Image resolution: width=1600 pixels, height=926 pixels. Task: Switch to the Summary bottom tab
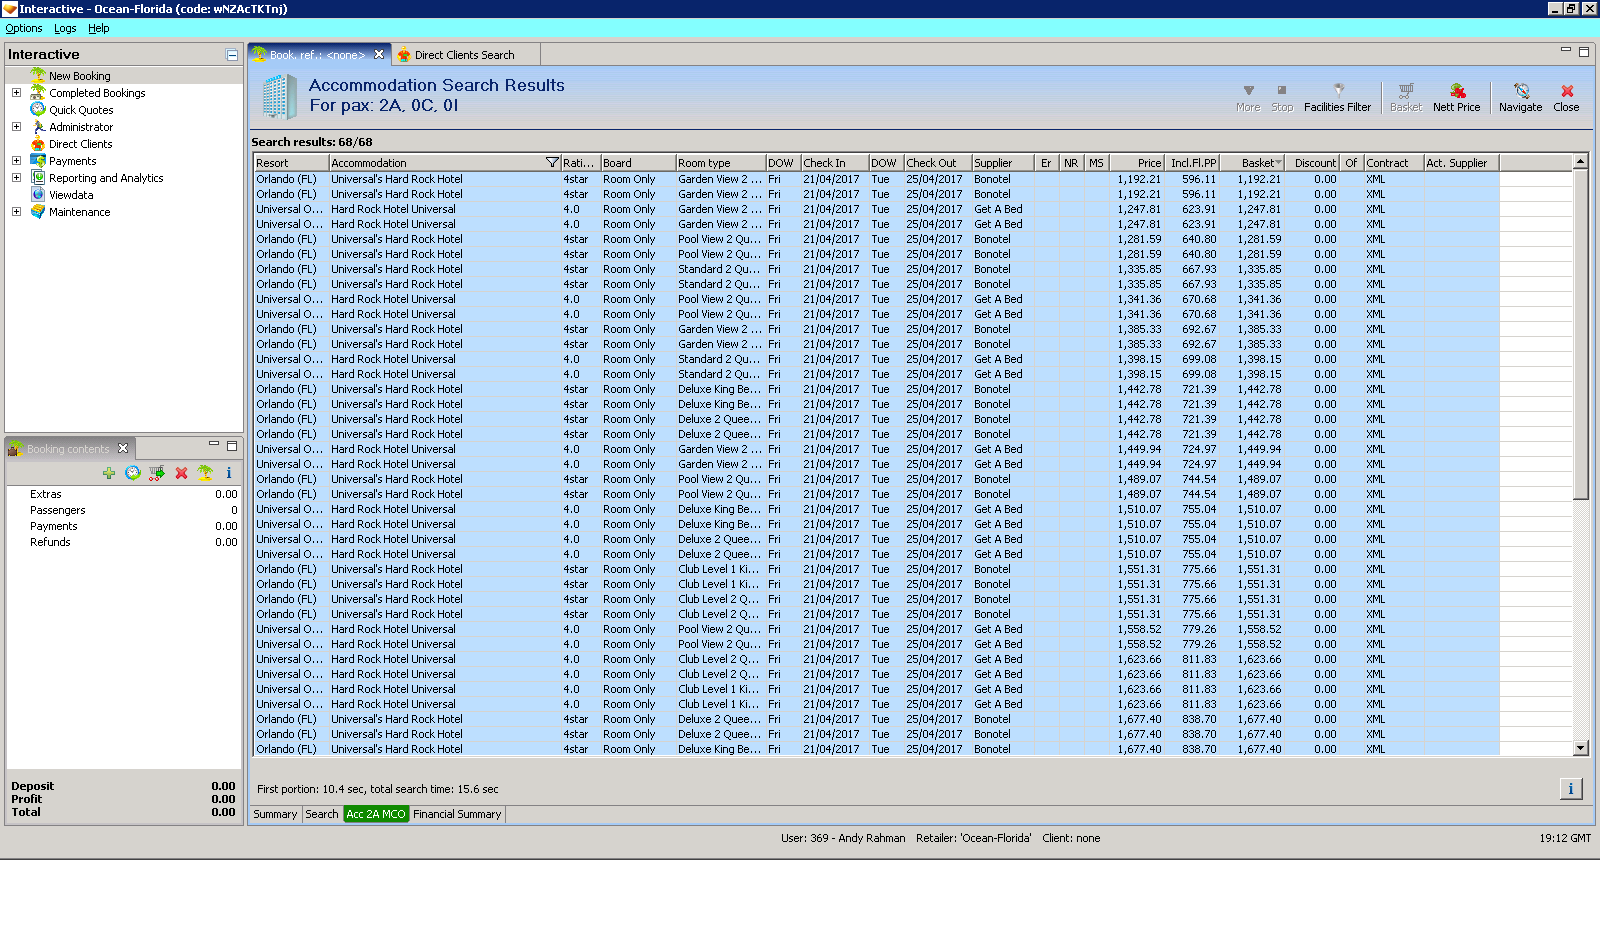pyautogui.click(x=275, y=814)
